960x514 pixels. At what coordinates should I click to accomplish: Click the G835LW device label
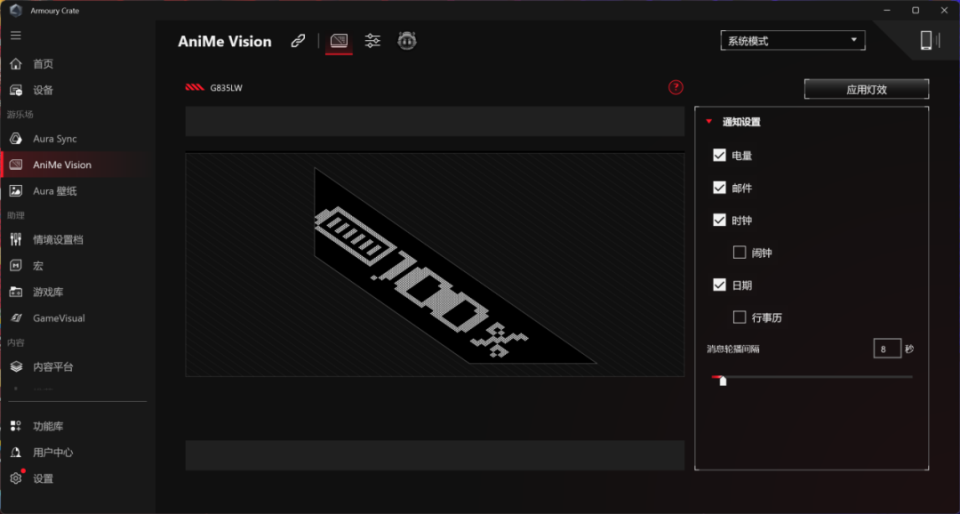(226, 88)
